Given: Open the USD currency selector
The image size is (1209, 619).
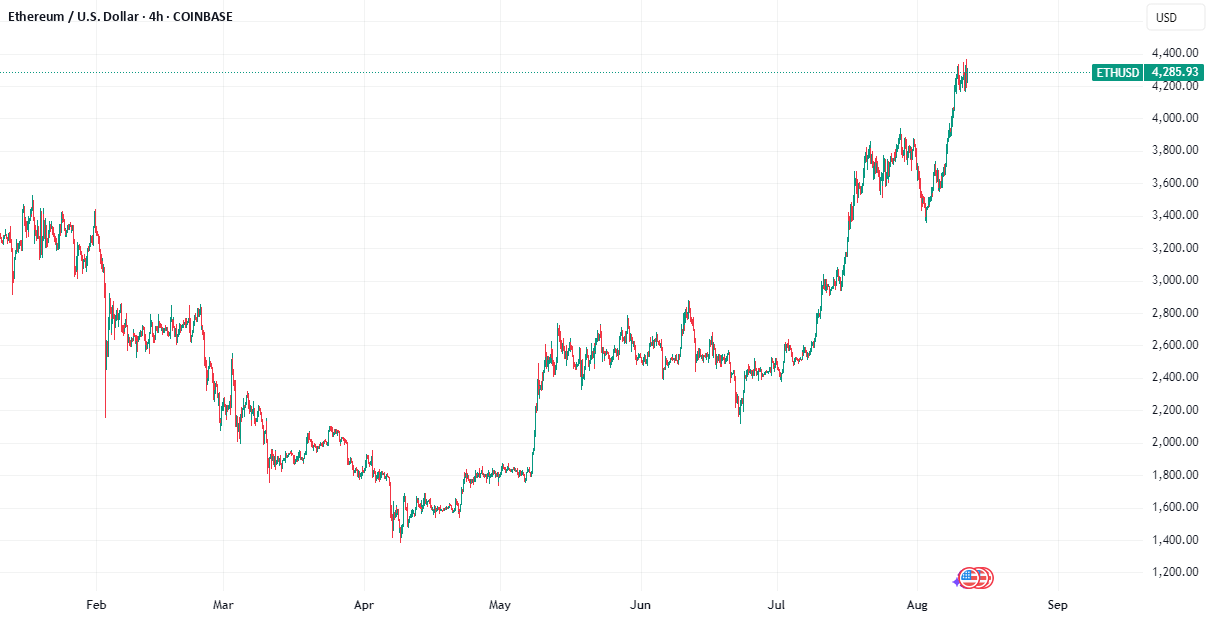Looking at the screenshot, I should pos(1166,18).
